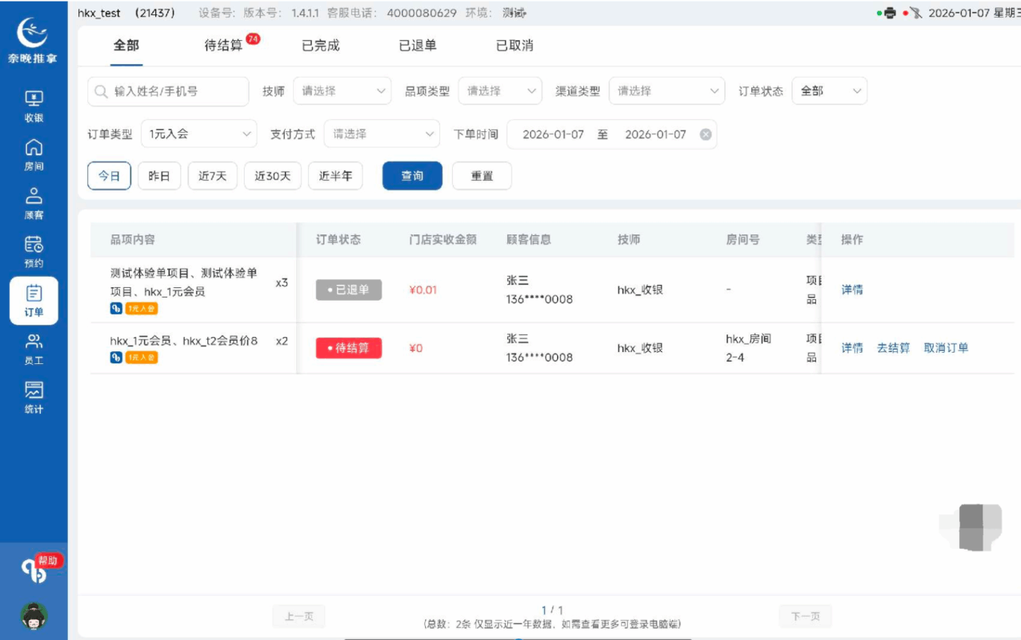Switch date range to 昨日
This screenshot has width=1021, height=640.
tap(159, 175)
